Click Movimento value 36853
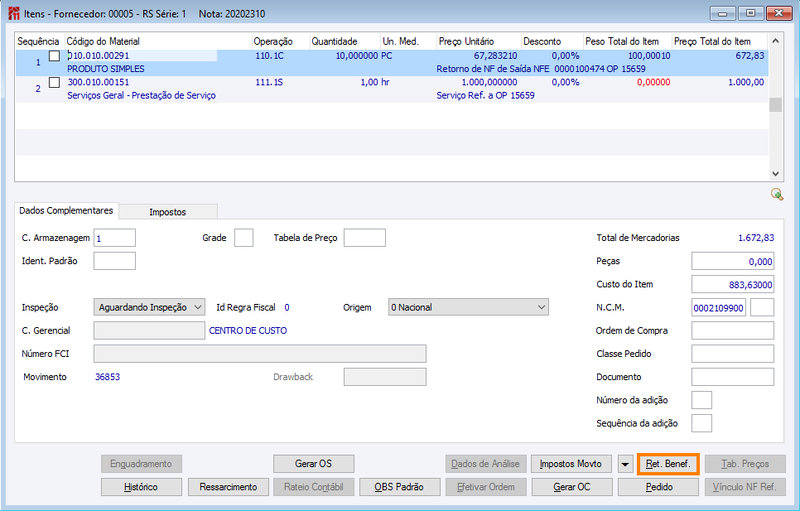Viewport: 800px width, 511px height. pyautogui.click(x=108, y=377)
